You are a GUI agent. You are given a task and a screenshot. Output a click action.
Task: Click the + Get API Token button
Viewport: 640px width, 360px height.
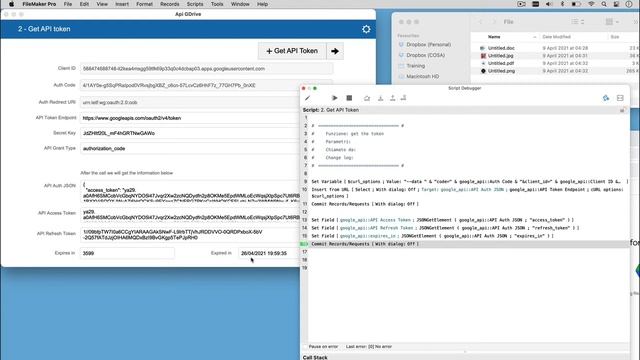(x=292, y=51)
